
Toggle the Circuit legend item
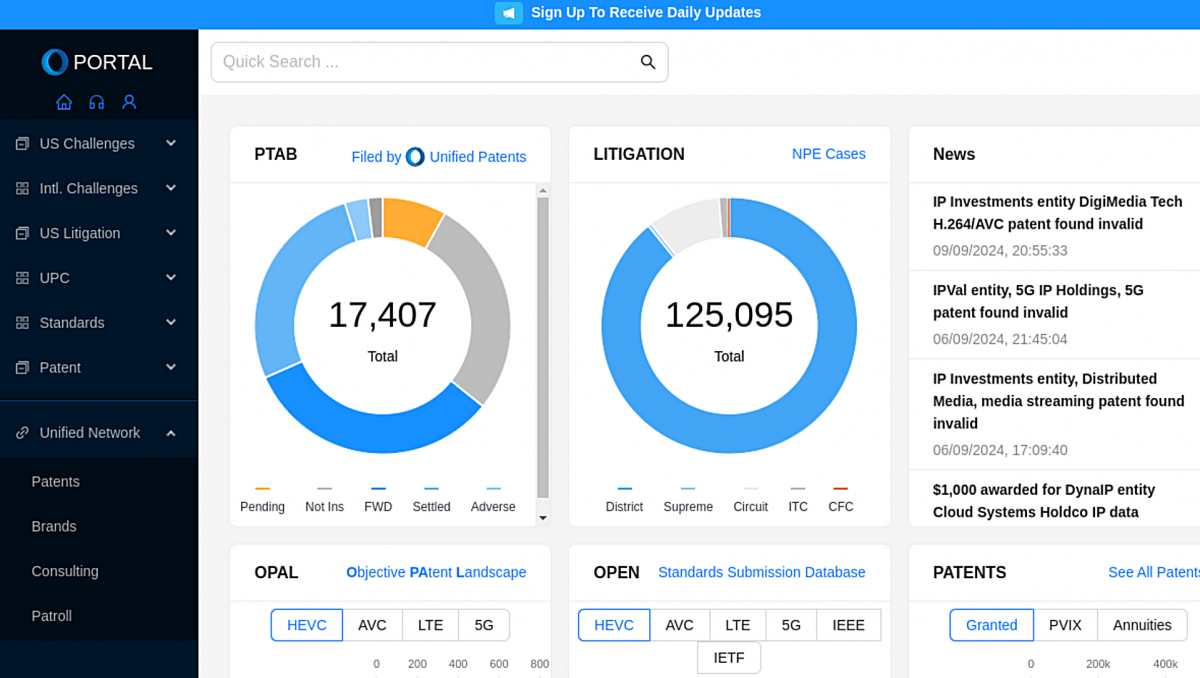pos(750,499)
